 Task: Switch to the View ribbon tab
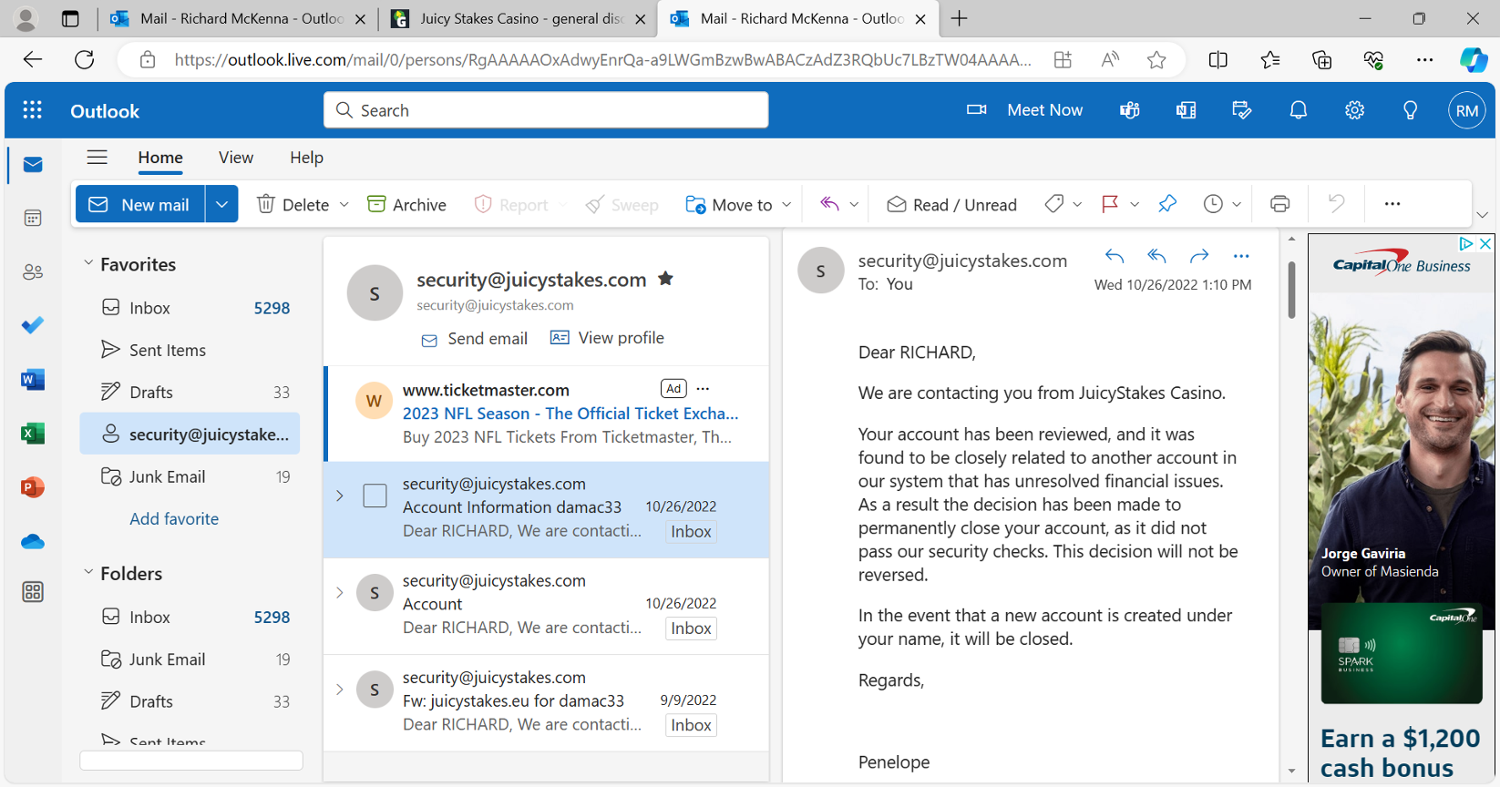[x=236, y=157]
